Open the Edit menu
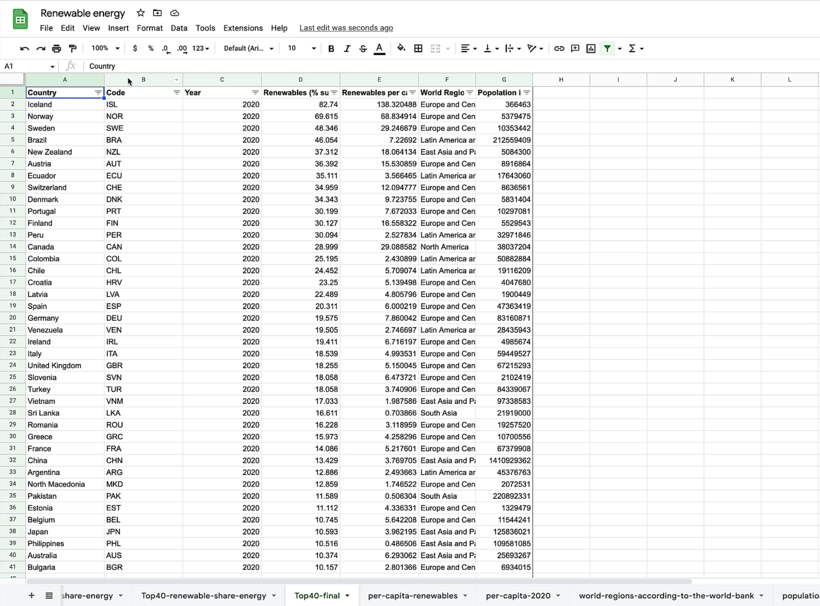 point(67,28)
